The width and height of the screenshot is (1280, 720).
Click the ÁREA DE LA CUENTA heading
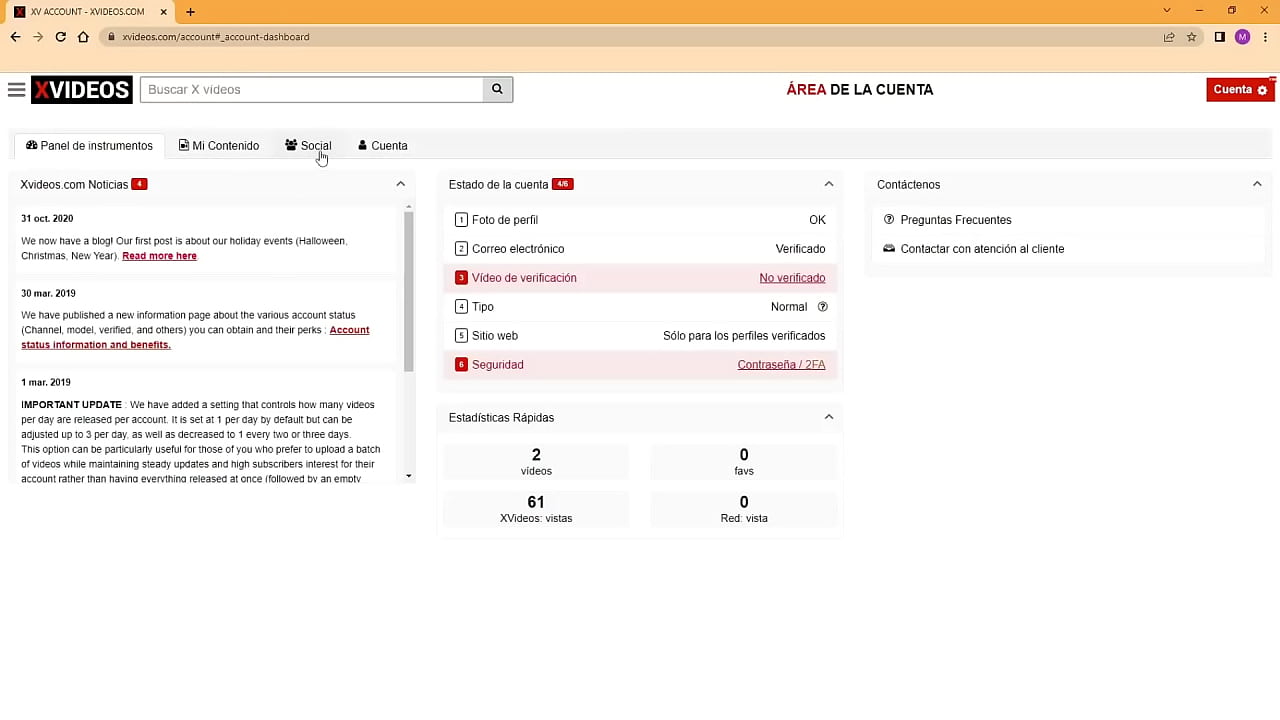click(x=860, y=90)
